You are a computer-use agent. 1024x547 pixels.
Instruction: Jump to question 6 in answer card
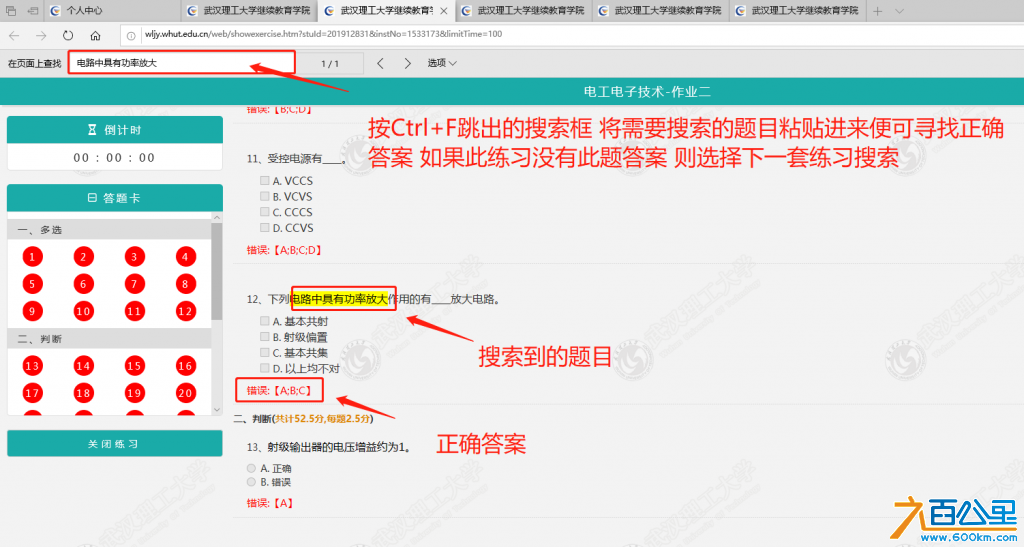click(83, 284)
